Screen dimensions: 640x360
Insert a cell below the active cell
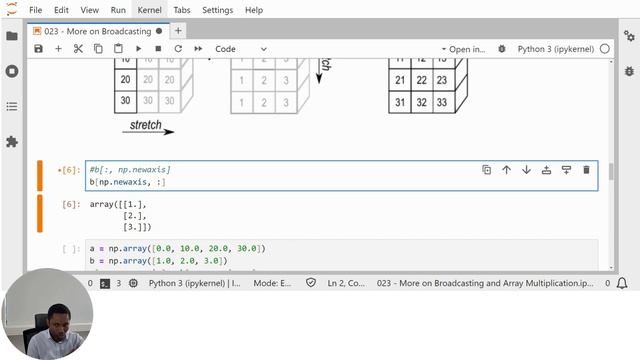pos(567,170)
